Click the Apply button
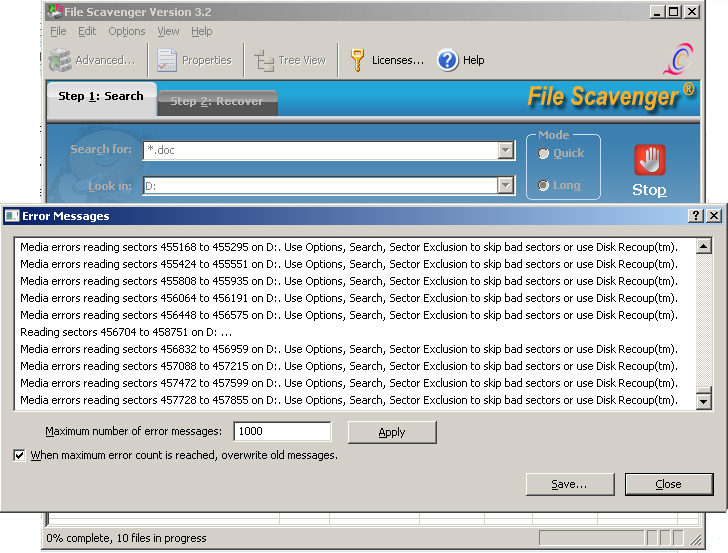Screen dimensions: 728x553 pyautogui.click(x=392, y=432)
